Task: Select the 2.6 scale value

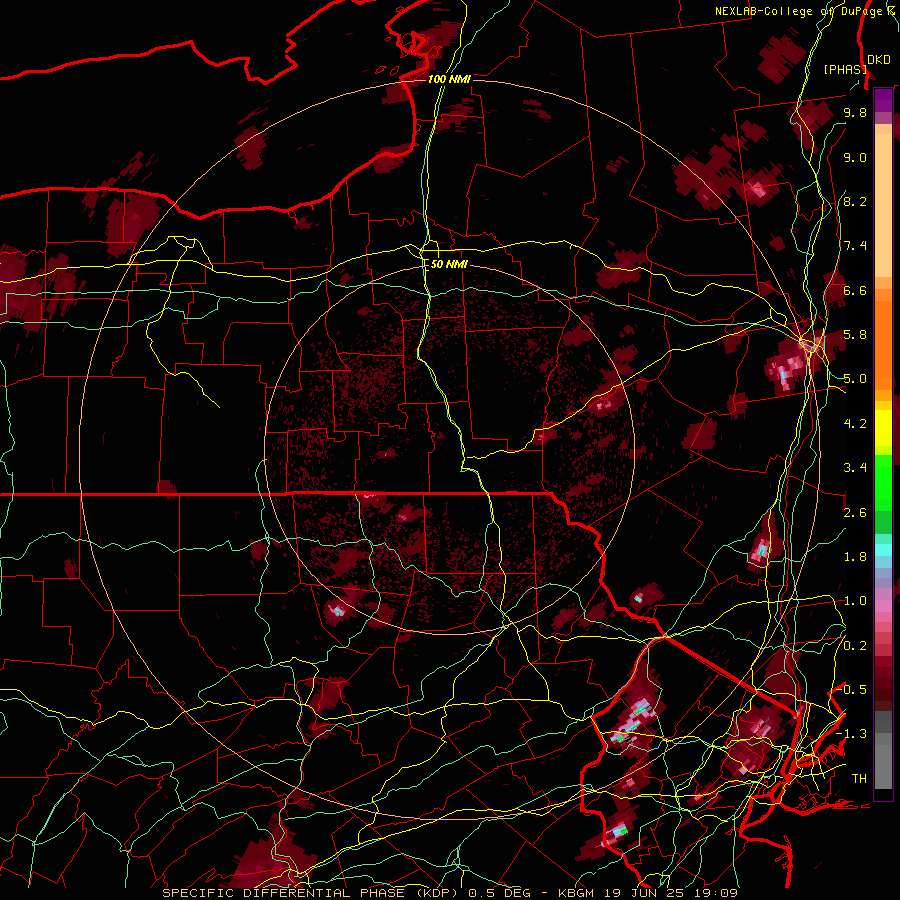Action: [855, 513]
